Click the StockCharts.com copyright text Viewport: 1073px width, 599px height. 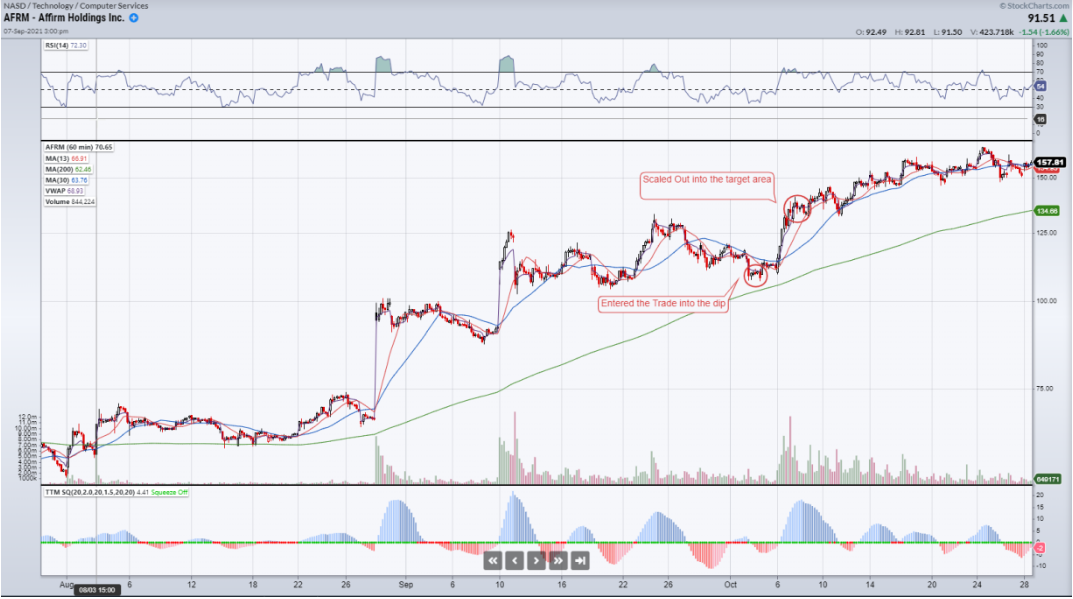pyautogui.click(x=1034, y=5)
